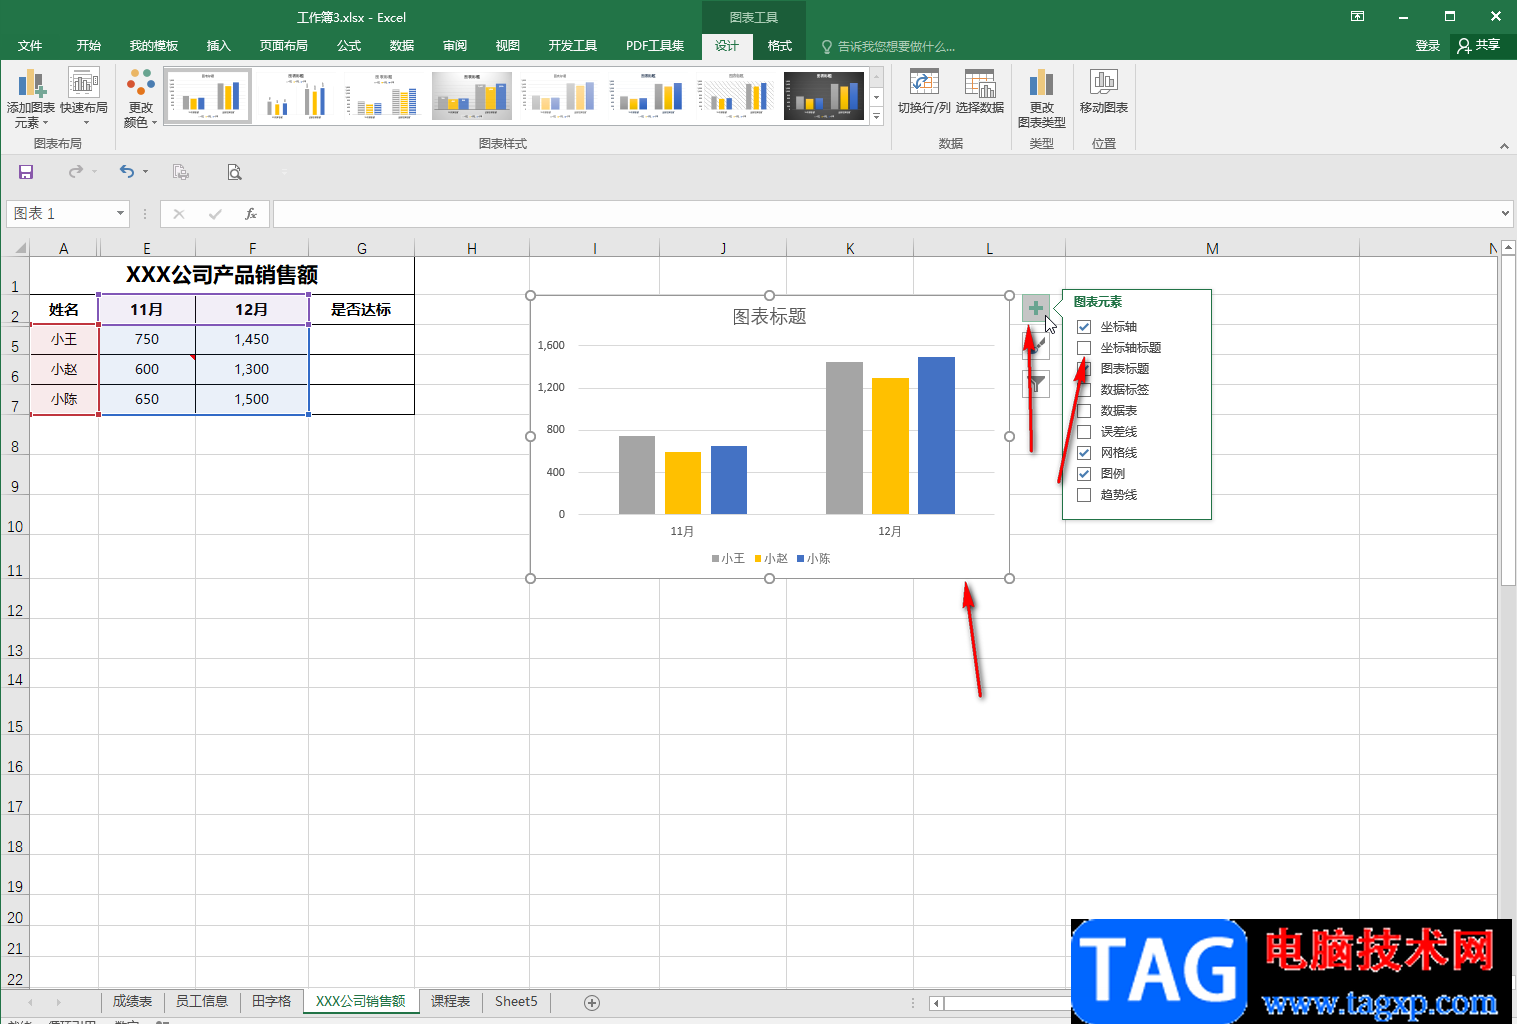Enable the 误差线 checkbox
Screen dimensions: 1517x1024
click(1084, 432)
